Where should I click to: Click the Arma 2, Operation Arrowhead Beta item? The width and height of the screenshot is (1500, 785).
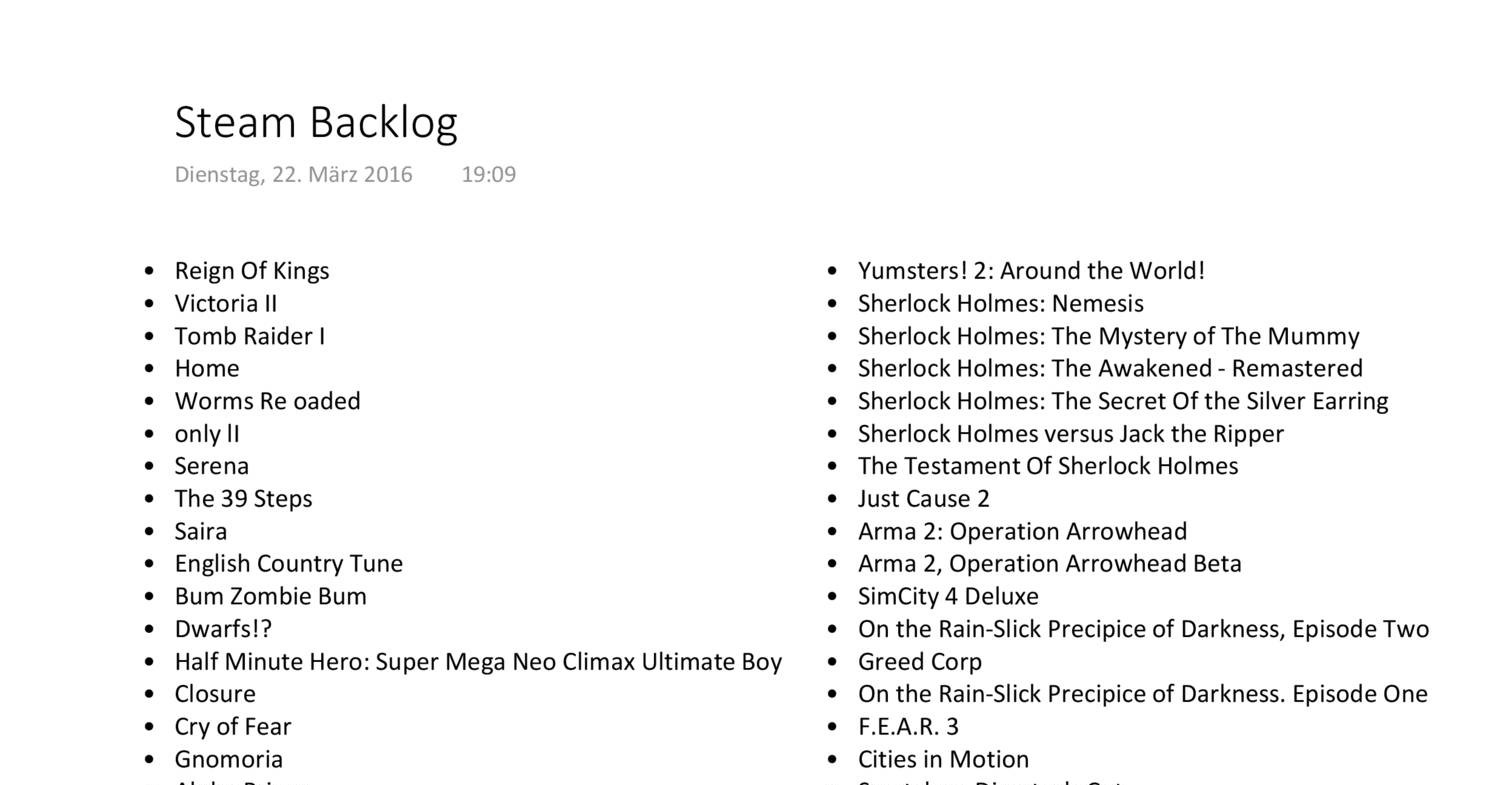pos(1049,563)
